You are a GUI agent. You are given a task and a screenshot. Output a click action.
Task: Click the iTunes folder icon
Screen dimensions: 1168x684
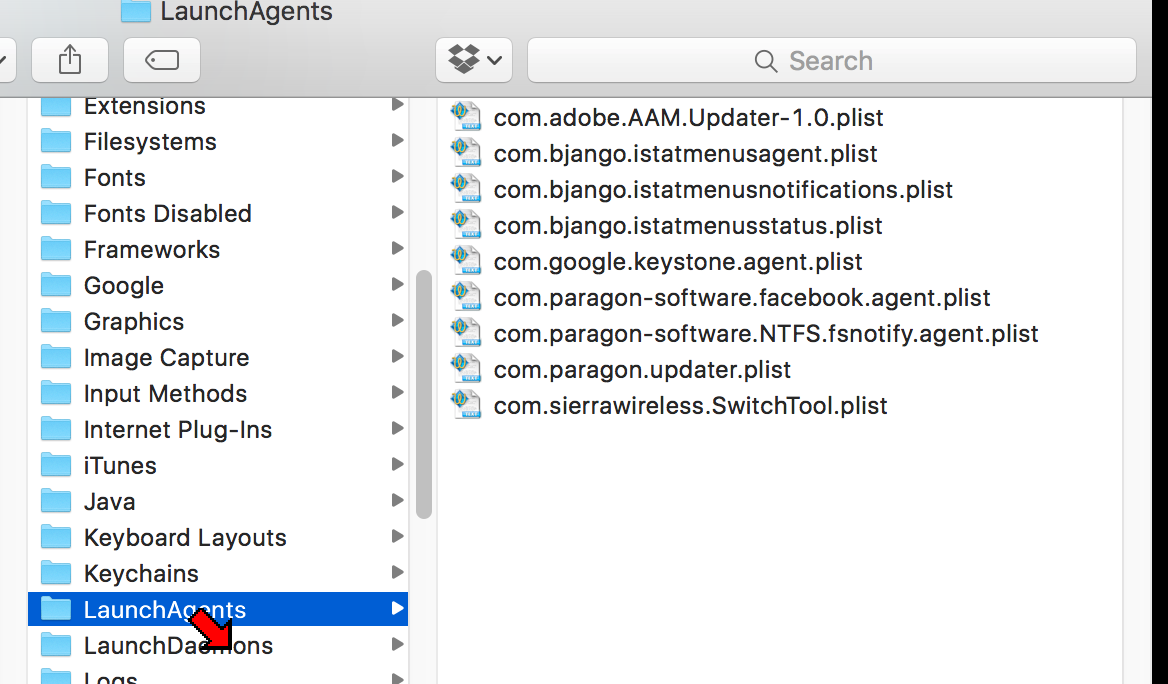[56, 466]
